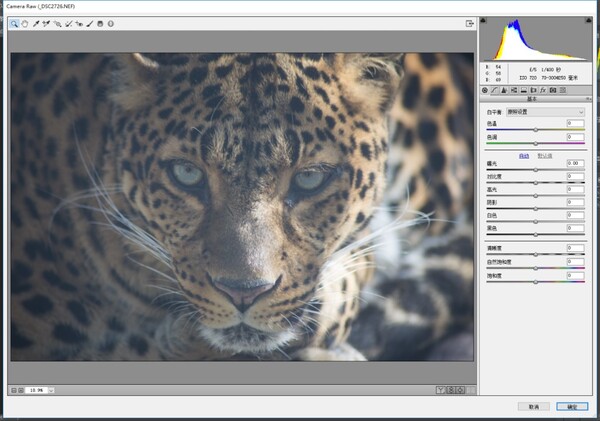The width and height of the screenshot is (600, 421).
Task: Open the Basic panel flyout menu
Action: [x=588, y=99]
